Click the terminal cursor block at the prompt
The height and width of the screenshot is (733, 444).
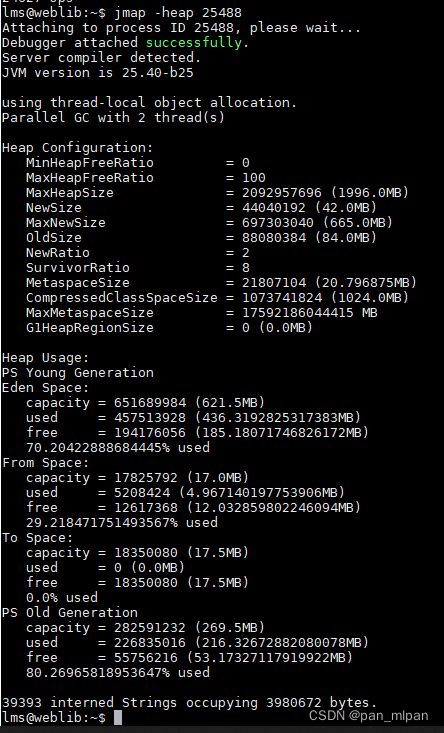tap(118, 718)
